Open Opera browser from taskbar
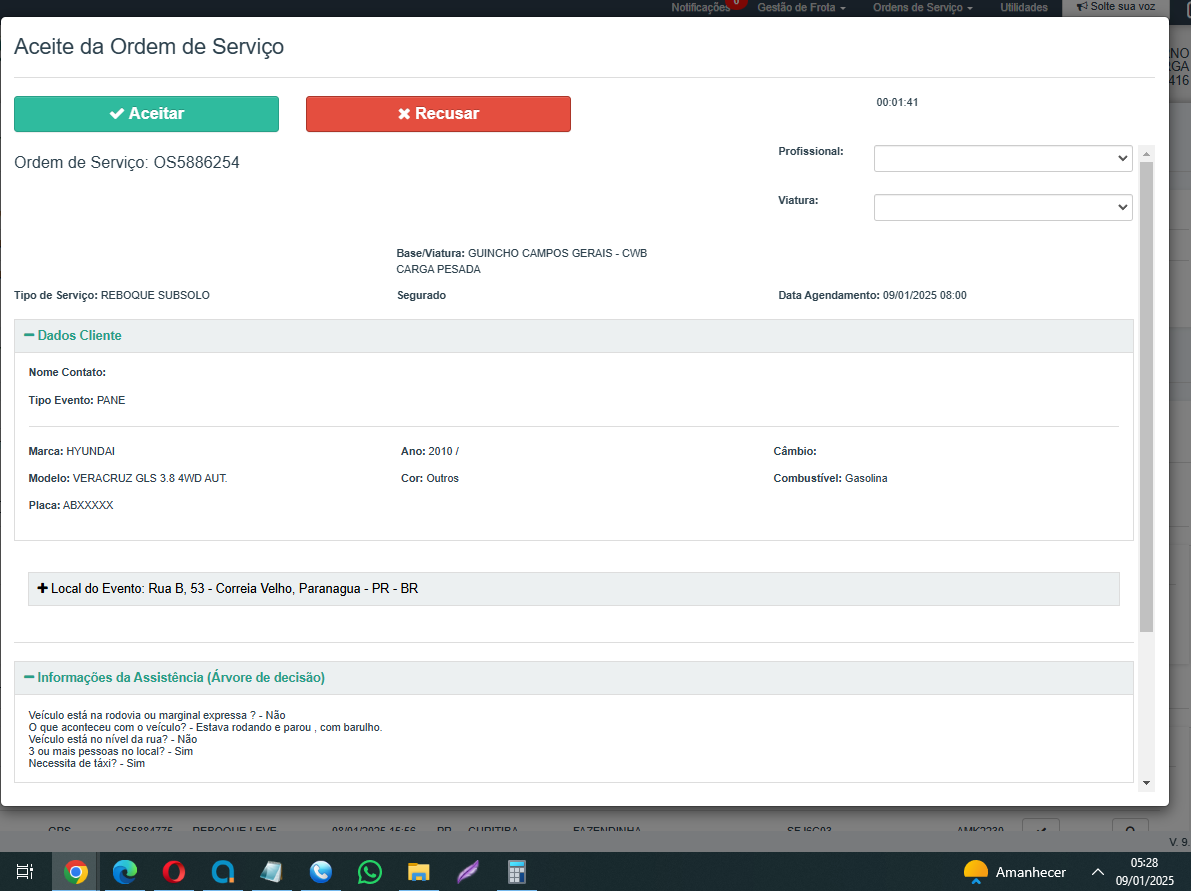Image resolution: width=1191 pixels, height=891 pixels. (x=173, y=872)
